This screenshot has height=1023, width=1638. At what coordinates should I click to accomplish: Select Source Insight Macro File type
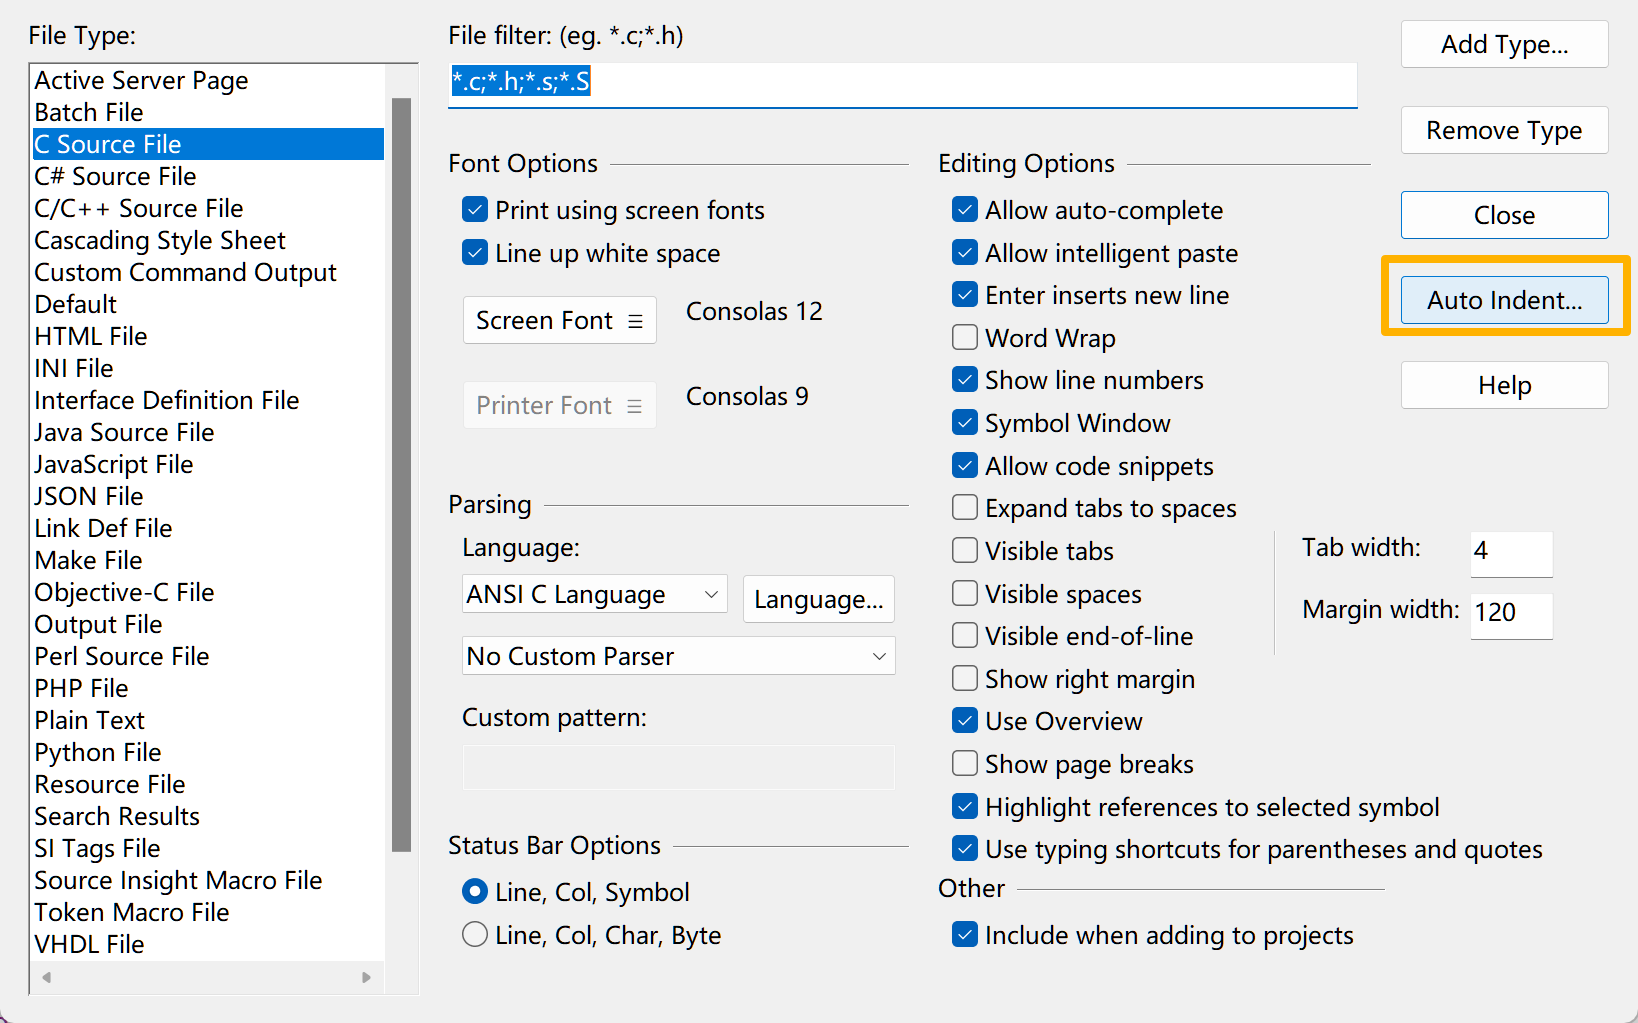tap(208, 880)
